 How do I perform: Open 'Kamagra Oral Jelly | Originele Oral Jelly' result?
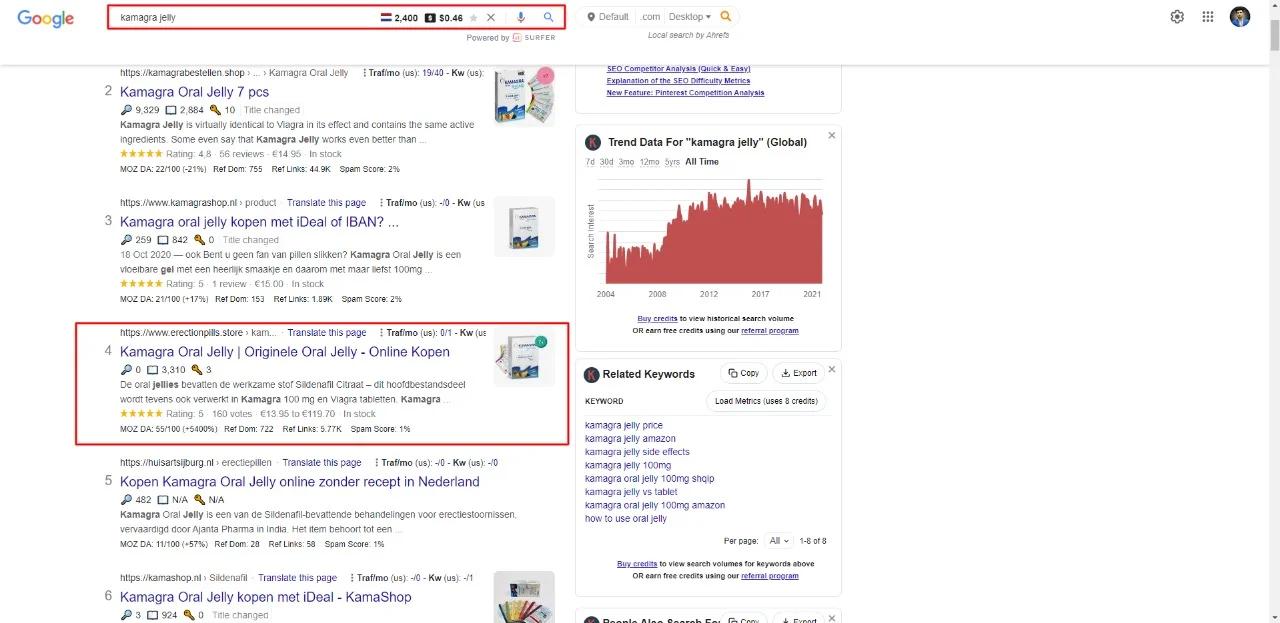pos(285,352)
